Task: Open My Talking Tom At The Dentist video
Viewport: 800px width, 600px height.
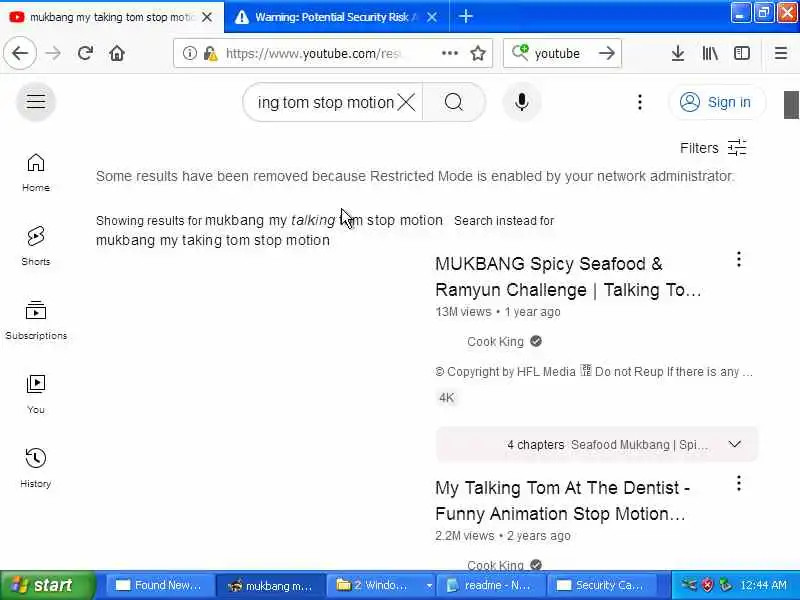Action: [x=562, y=501]
